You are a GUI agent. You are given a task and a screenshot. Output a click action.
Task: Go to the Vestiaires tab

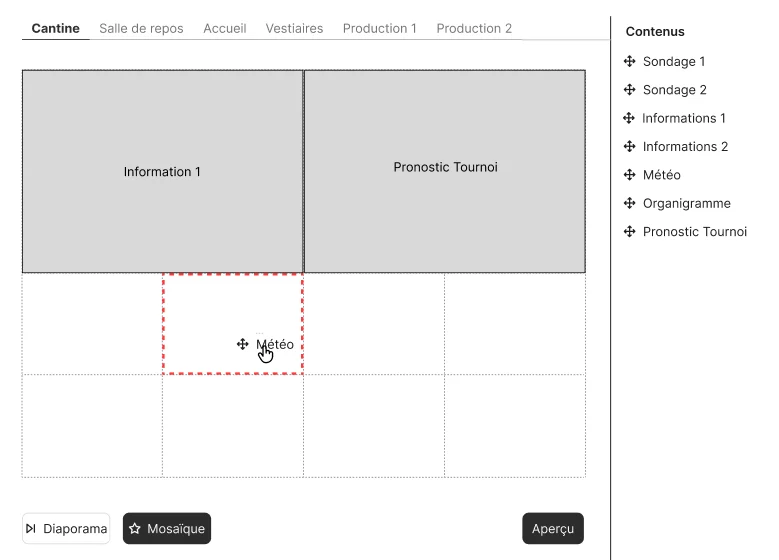point(294,28)
